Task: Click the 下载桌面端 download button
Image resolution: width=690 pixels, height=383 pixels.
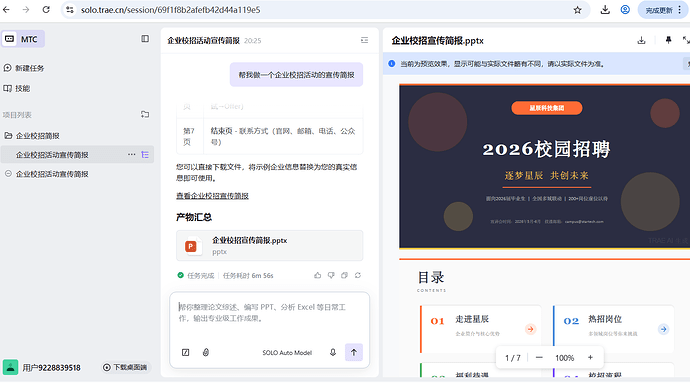Action: pyautogui.click(x=125, y=367)
